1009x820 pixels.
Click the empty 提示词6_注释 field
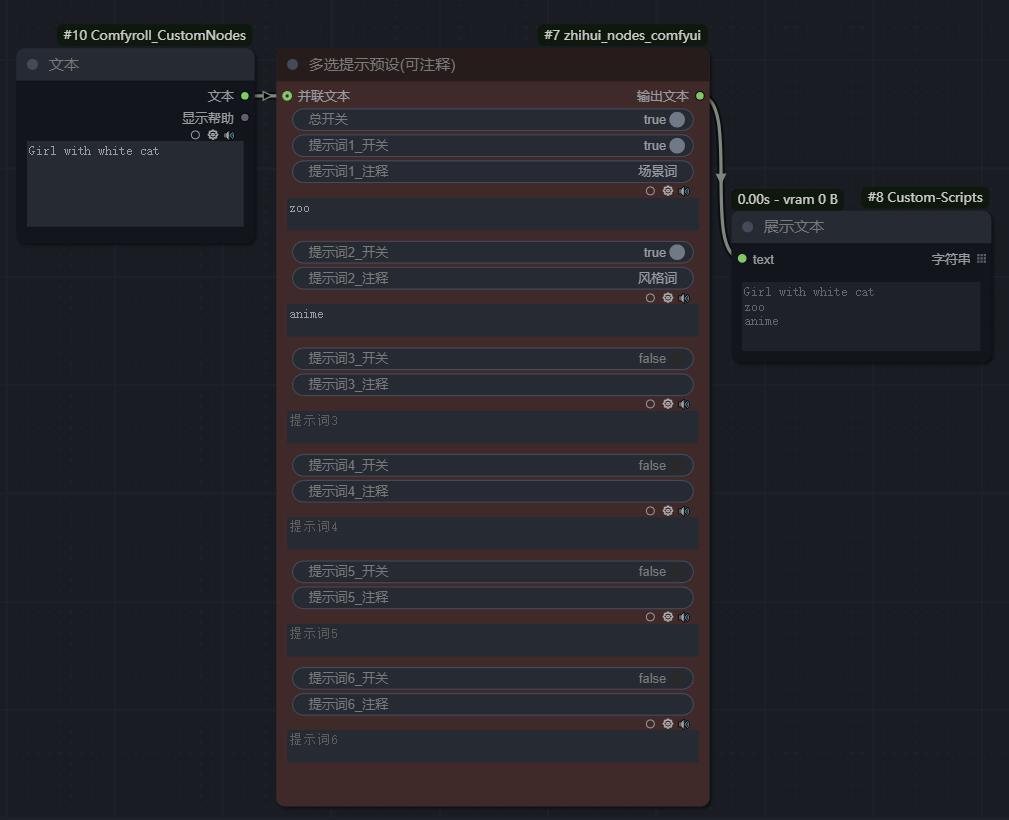point(493,704)
